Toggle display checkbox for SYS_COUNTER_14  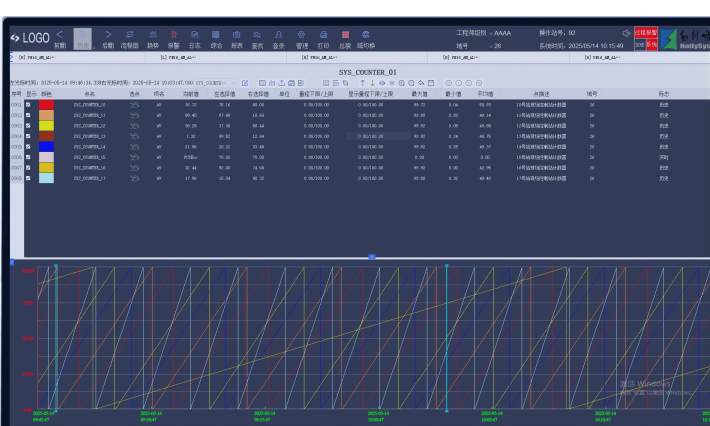29,146
